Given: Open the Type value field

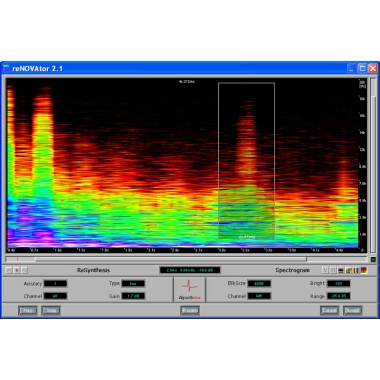Looking at the screenshot, I should coord(133,284).
